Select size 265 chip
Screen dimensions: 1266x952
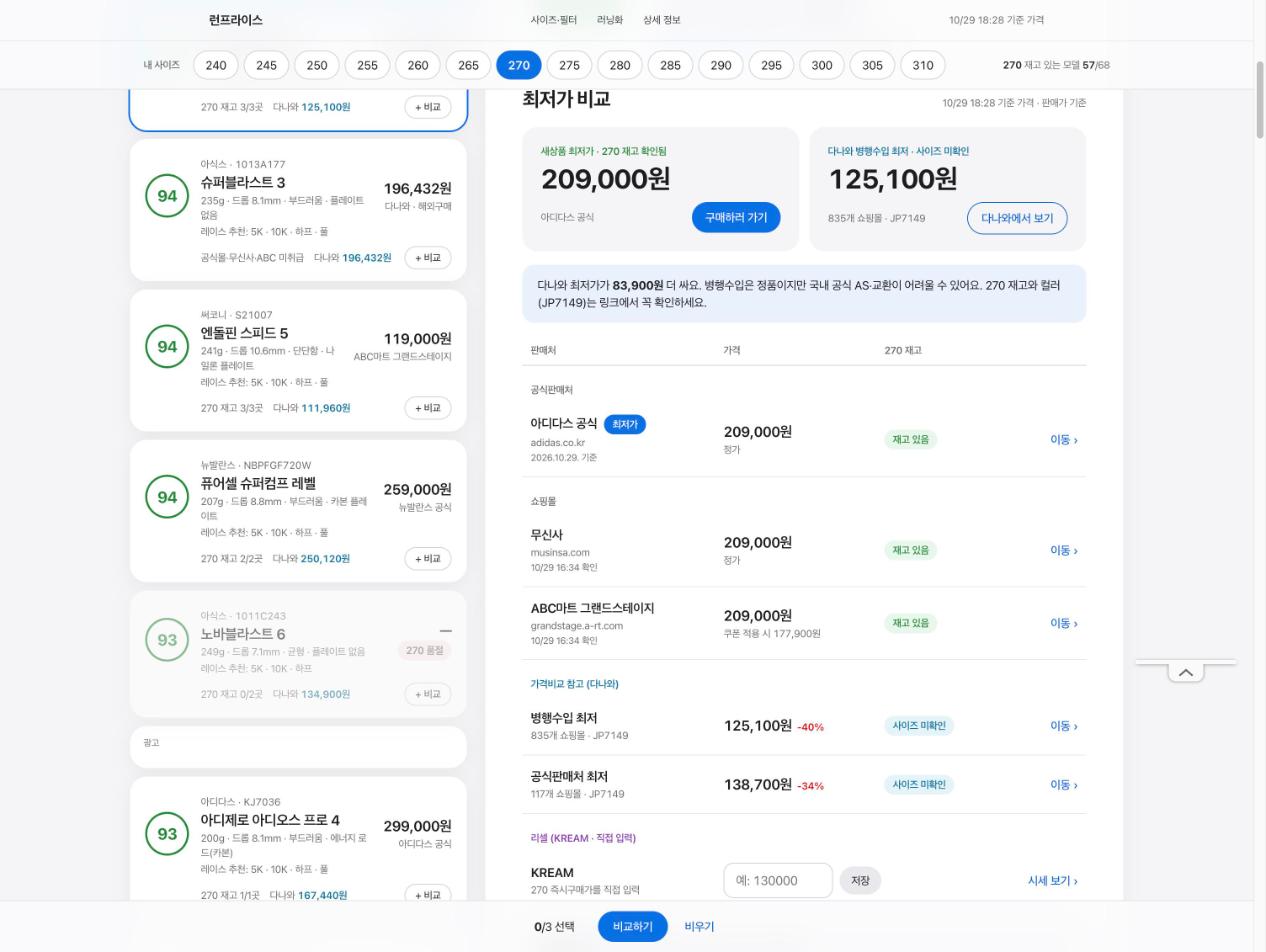pyautogui.click(x=468, y=65)
